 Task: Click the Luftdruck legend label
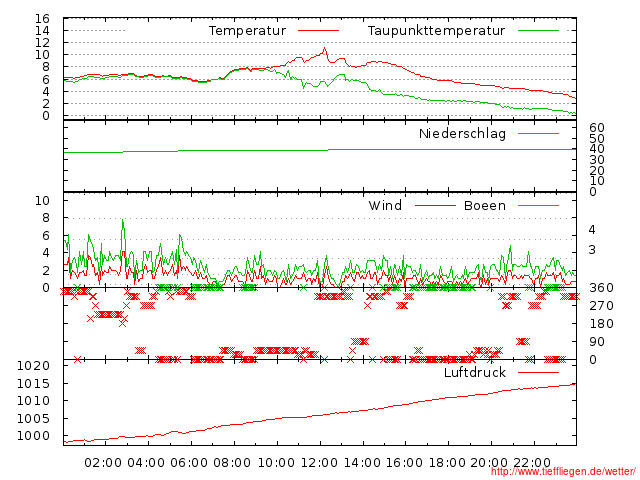[475, 372]
